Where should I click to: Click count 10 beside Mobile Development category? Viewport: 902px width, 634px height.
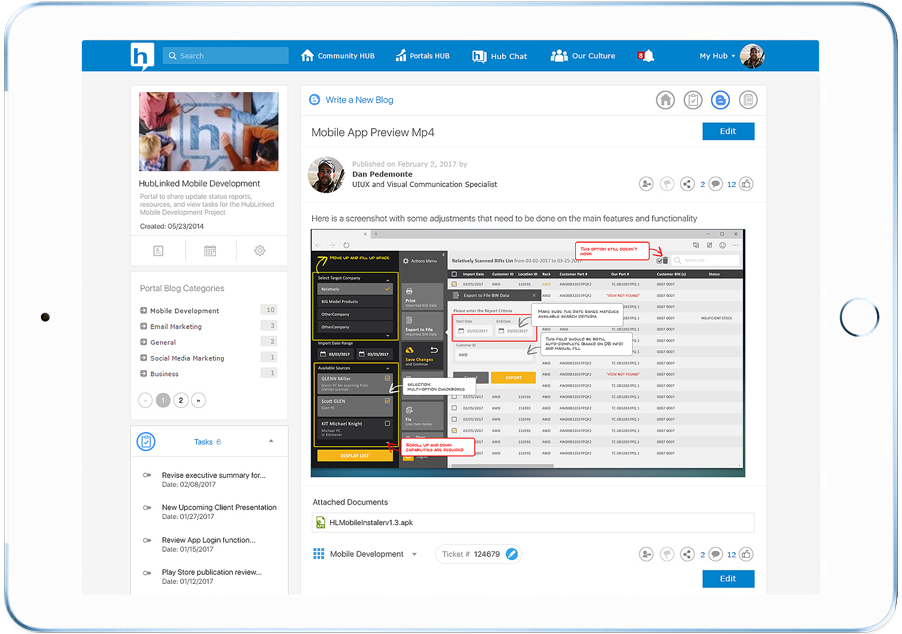point(270,310)
